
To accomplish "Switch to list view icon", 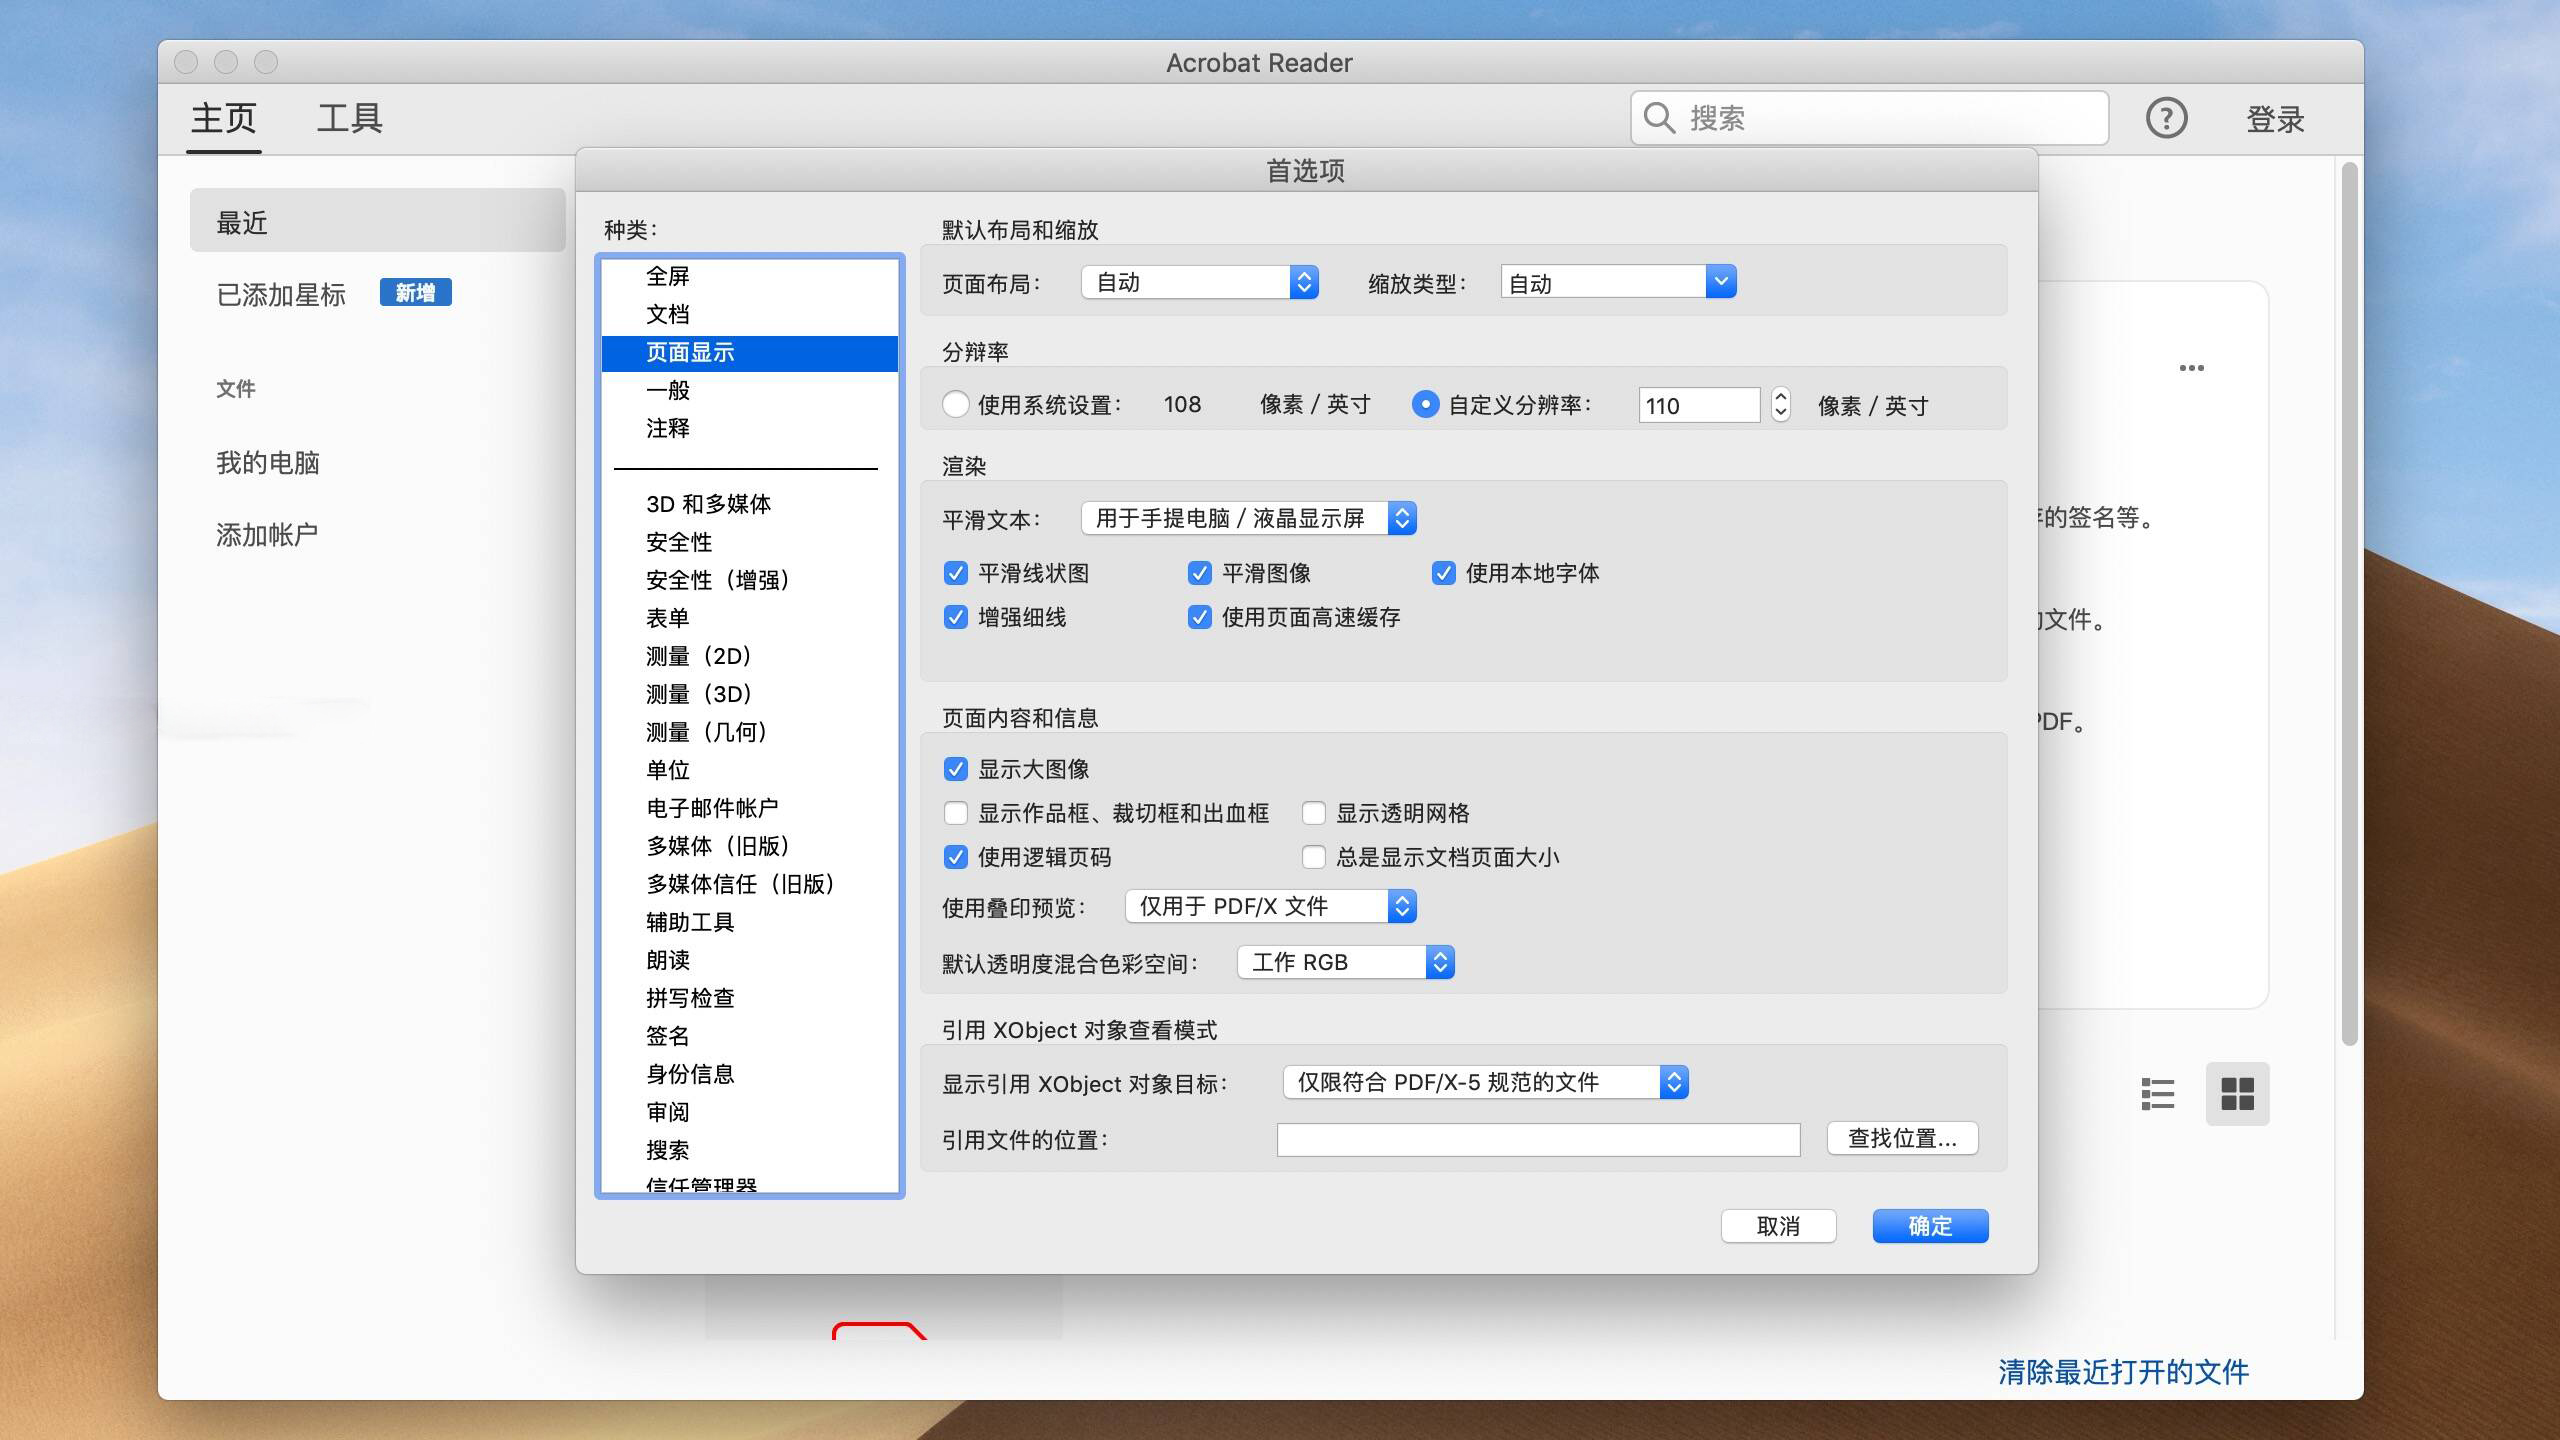I will click(x=2157, y=1094).
